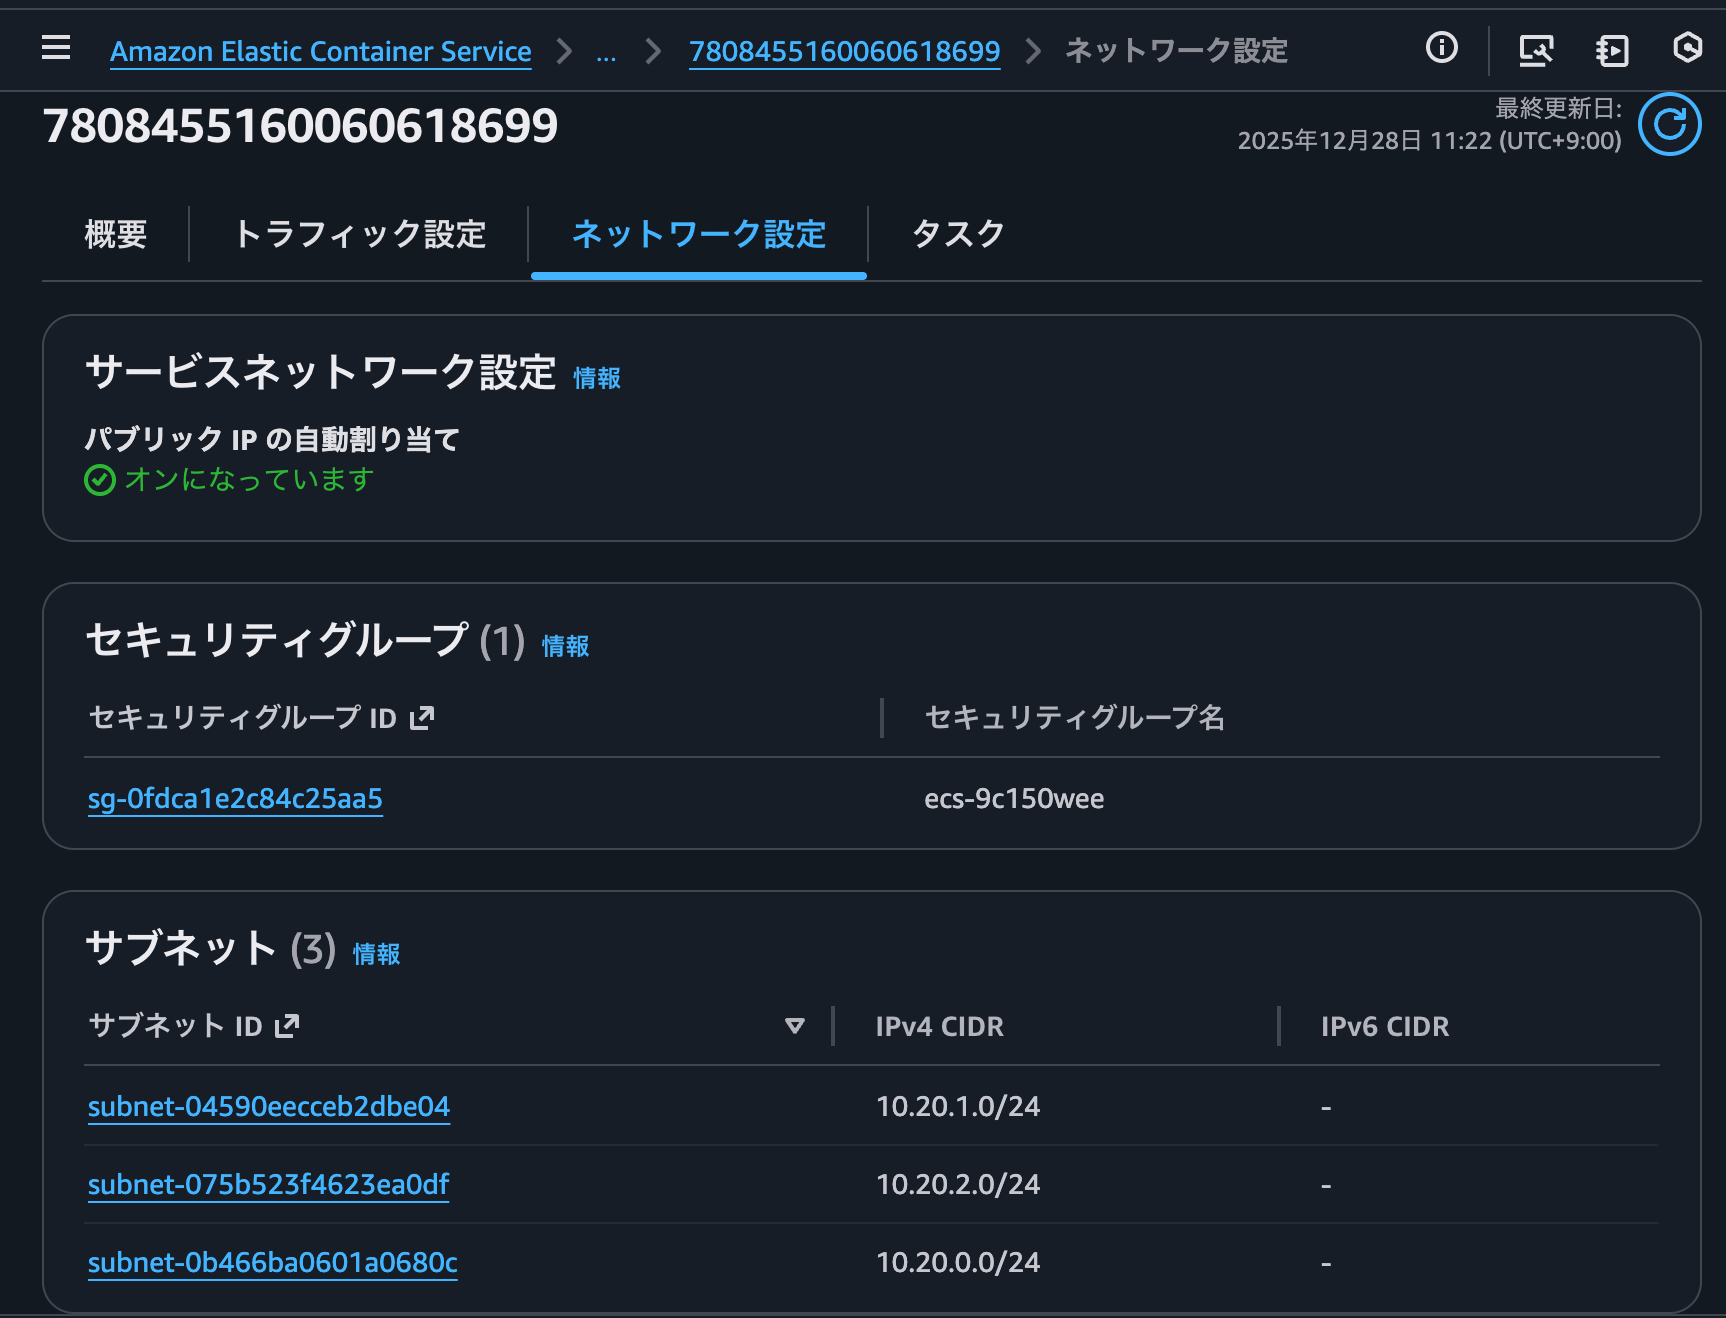Open the navigation side menu

point(55,48)
